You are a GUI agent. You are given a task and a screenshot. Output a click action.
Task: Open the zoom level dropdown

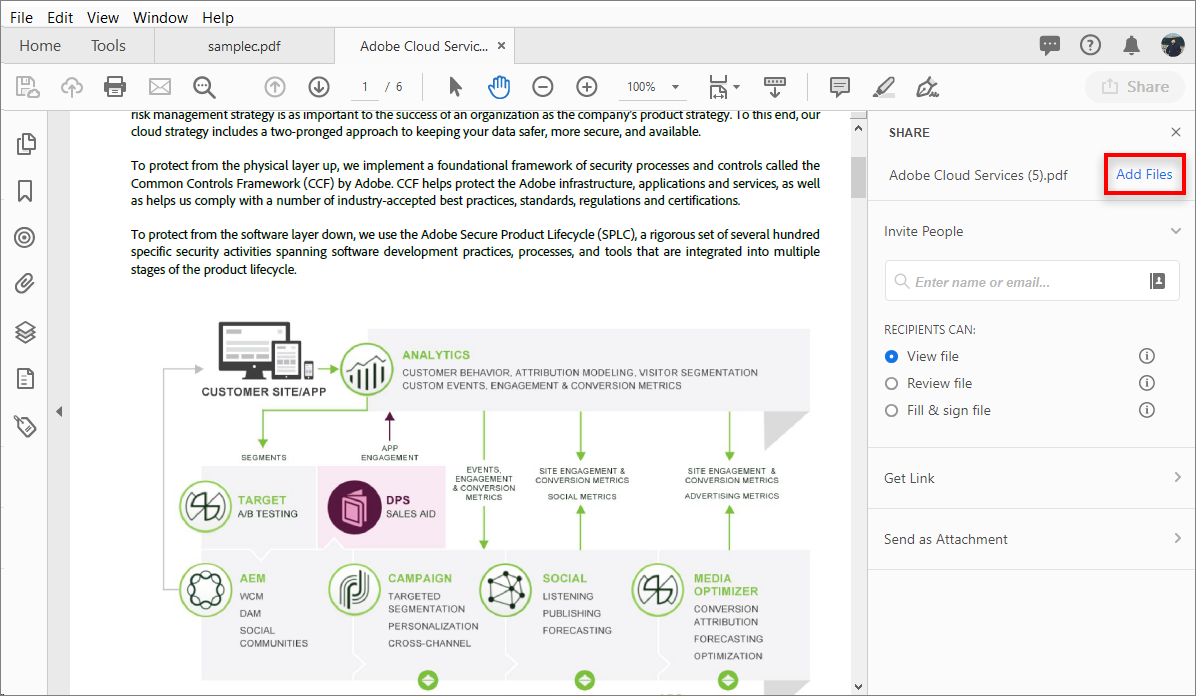(675, 87)
